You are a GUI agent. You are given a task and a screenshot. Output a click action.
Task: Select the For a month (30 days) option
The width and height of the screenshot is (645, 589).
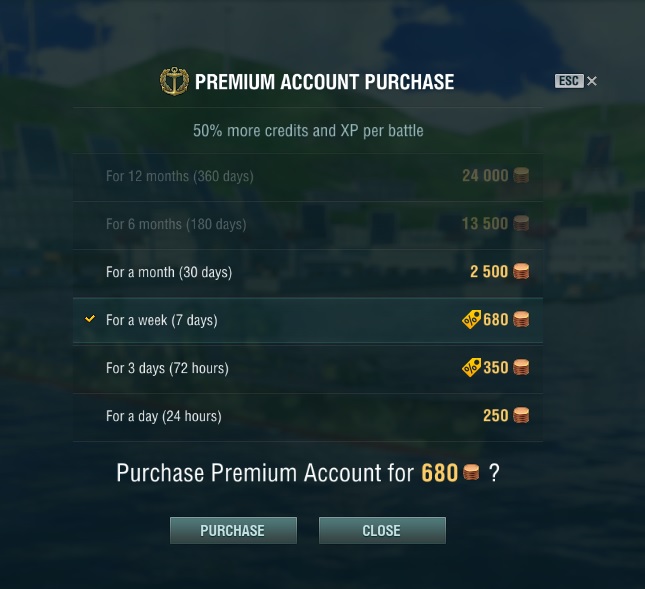click(x=308, y=272)
